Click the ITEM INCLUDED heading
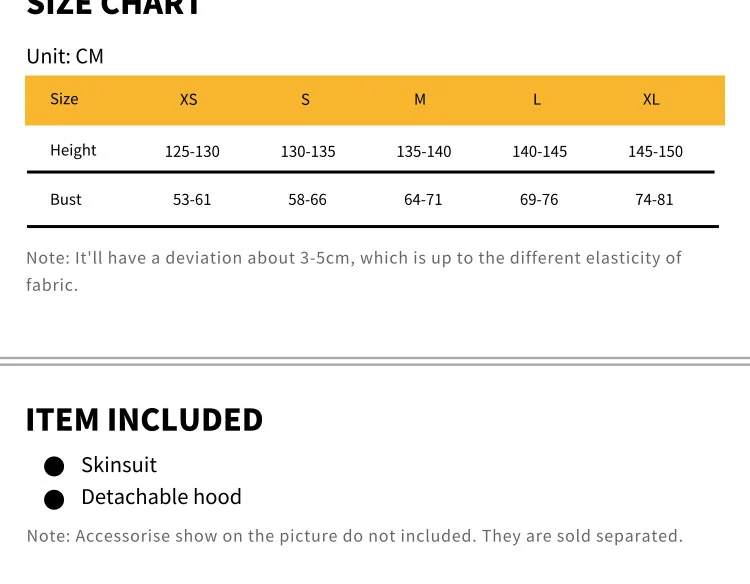This screenshot has width=750, height=584. coord(144,419)
